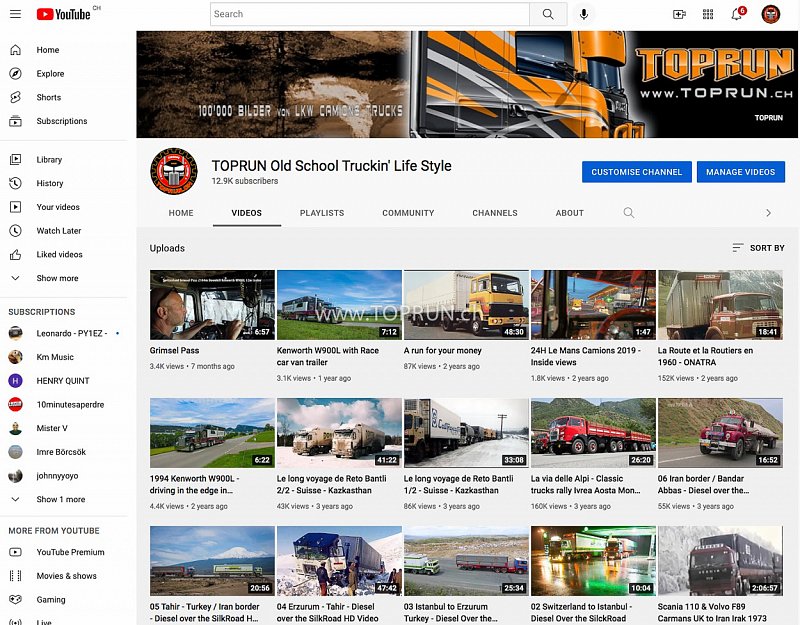Select the VIDEOS tab
The width and height of the screenshot is (800, 625).
pos(246,213)
